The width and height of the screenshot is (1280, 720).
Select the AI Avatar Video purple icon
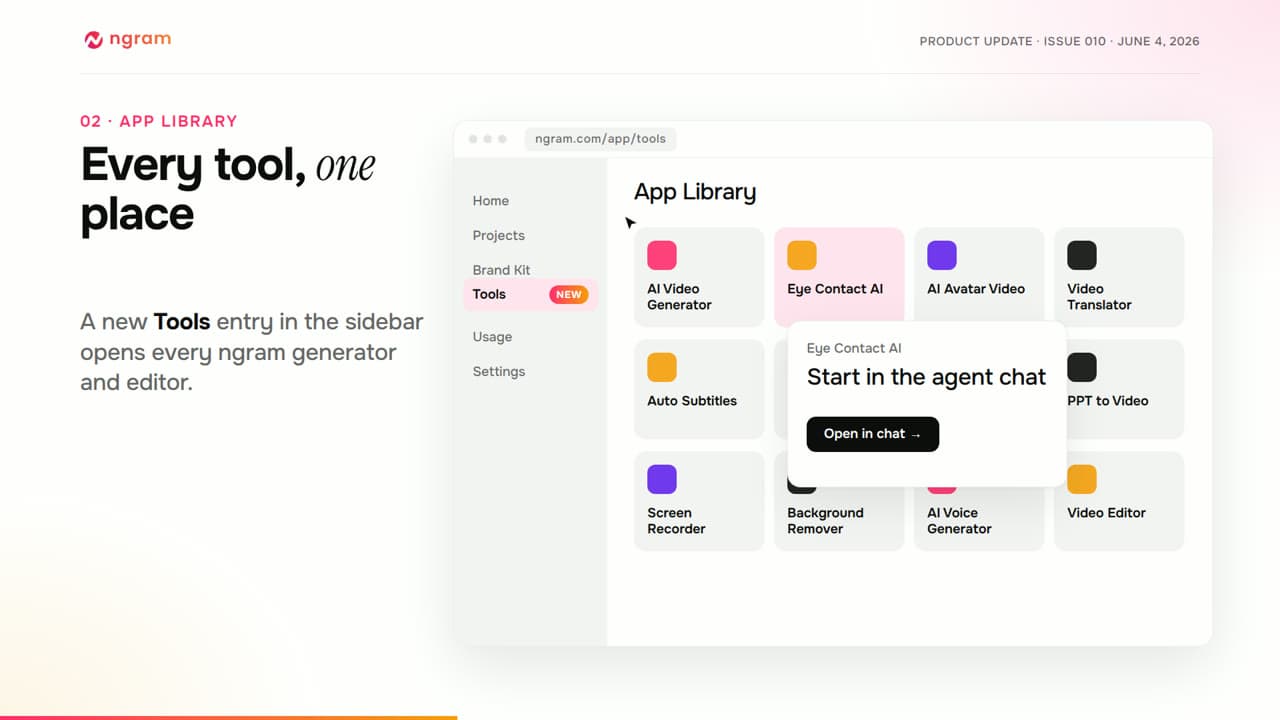pyautogui.click(x=942, y=255)
